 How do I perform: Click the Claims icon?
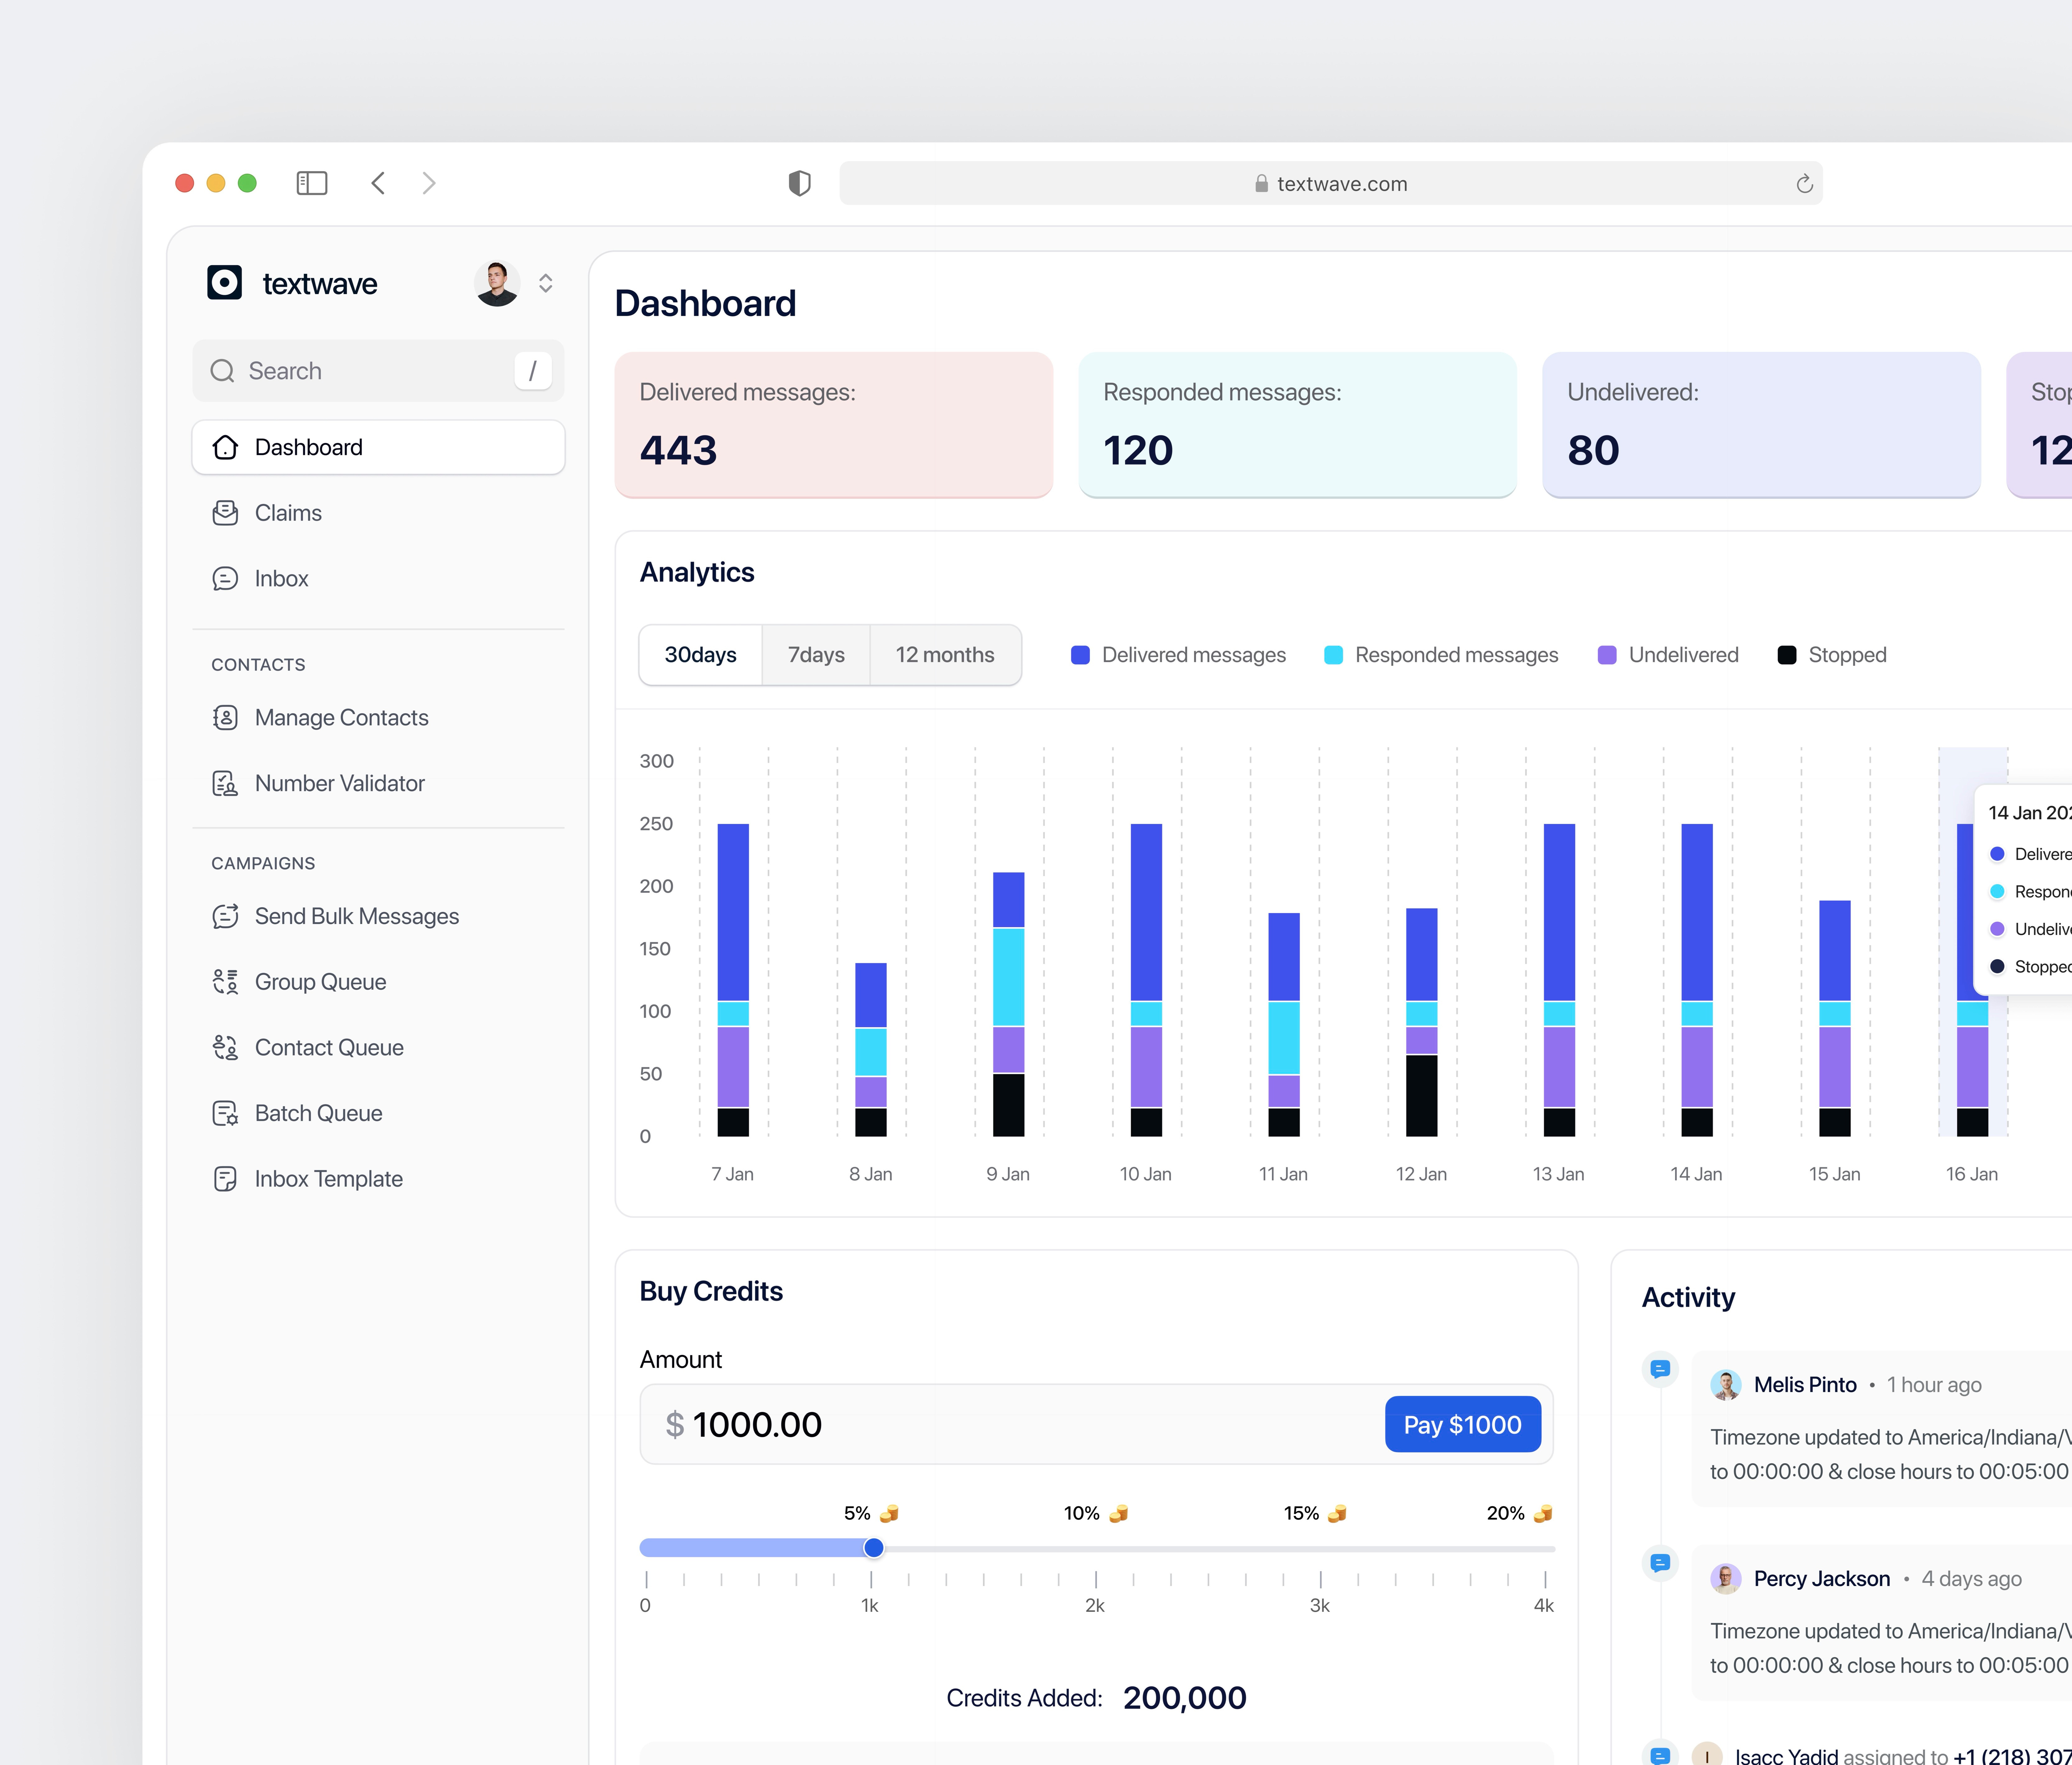[x=225, y=513]
